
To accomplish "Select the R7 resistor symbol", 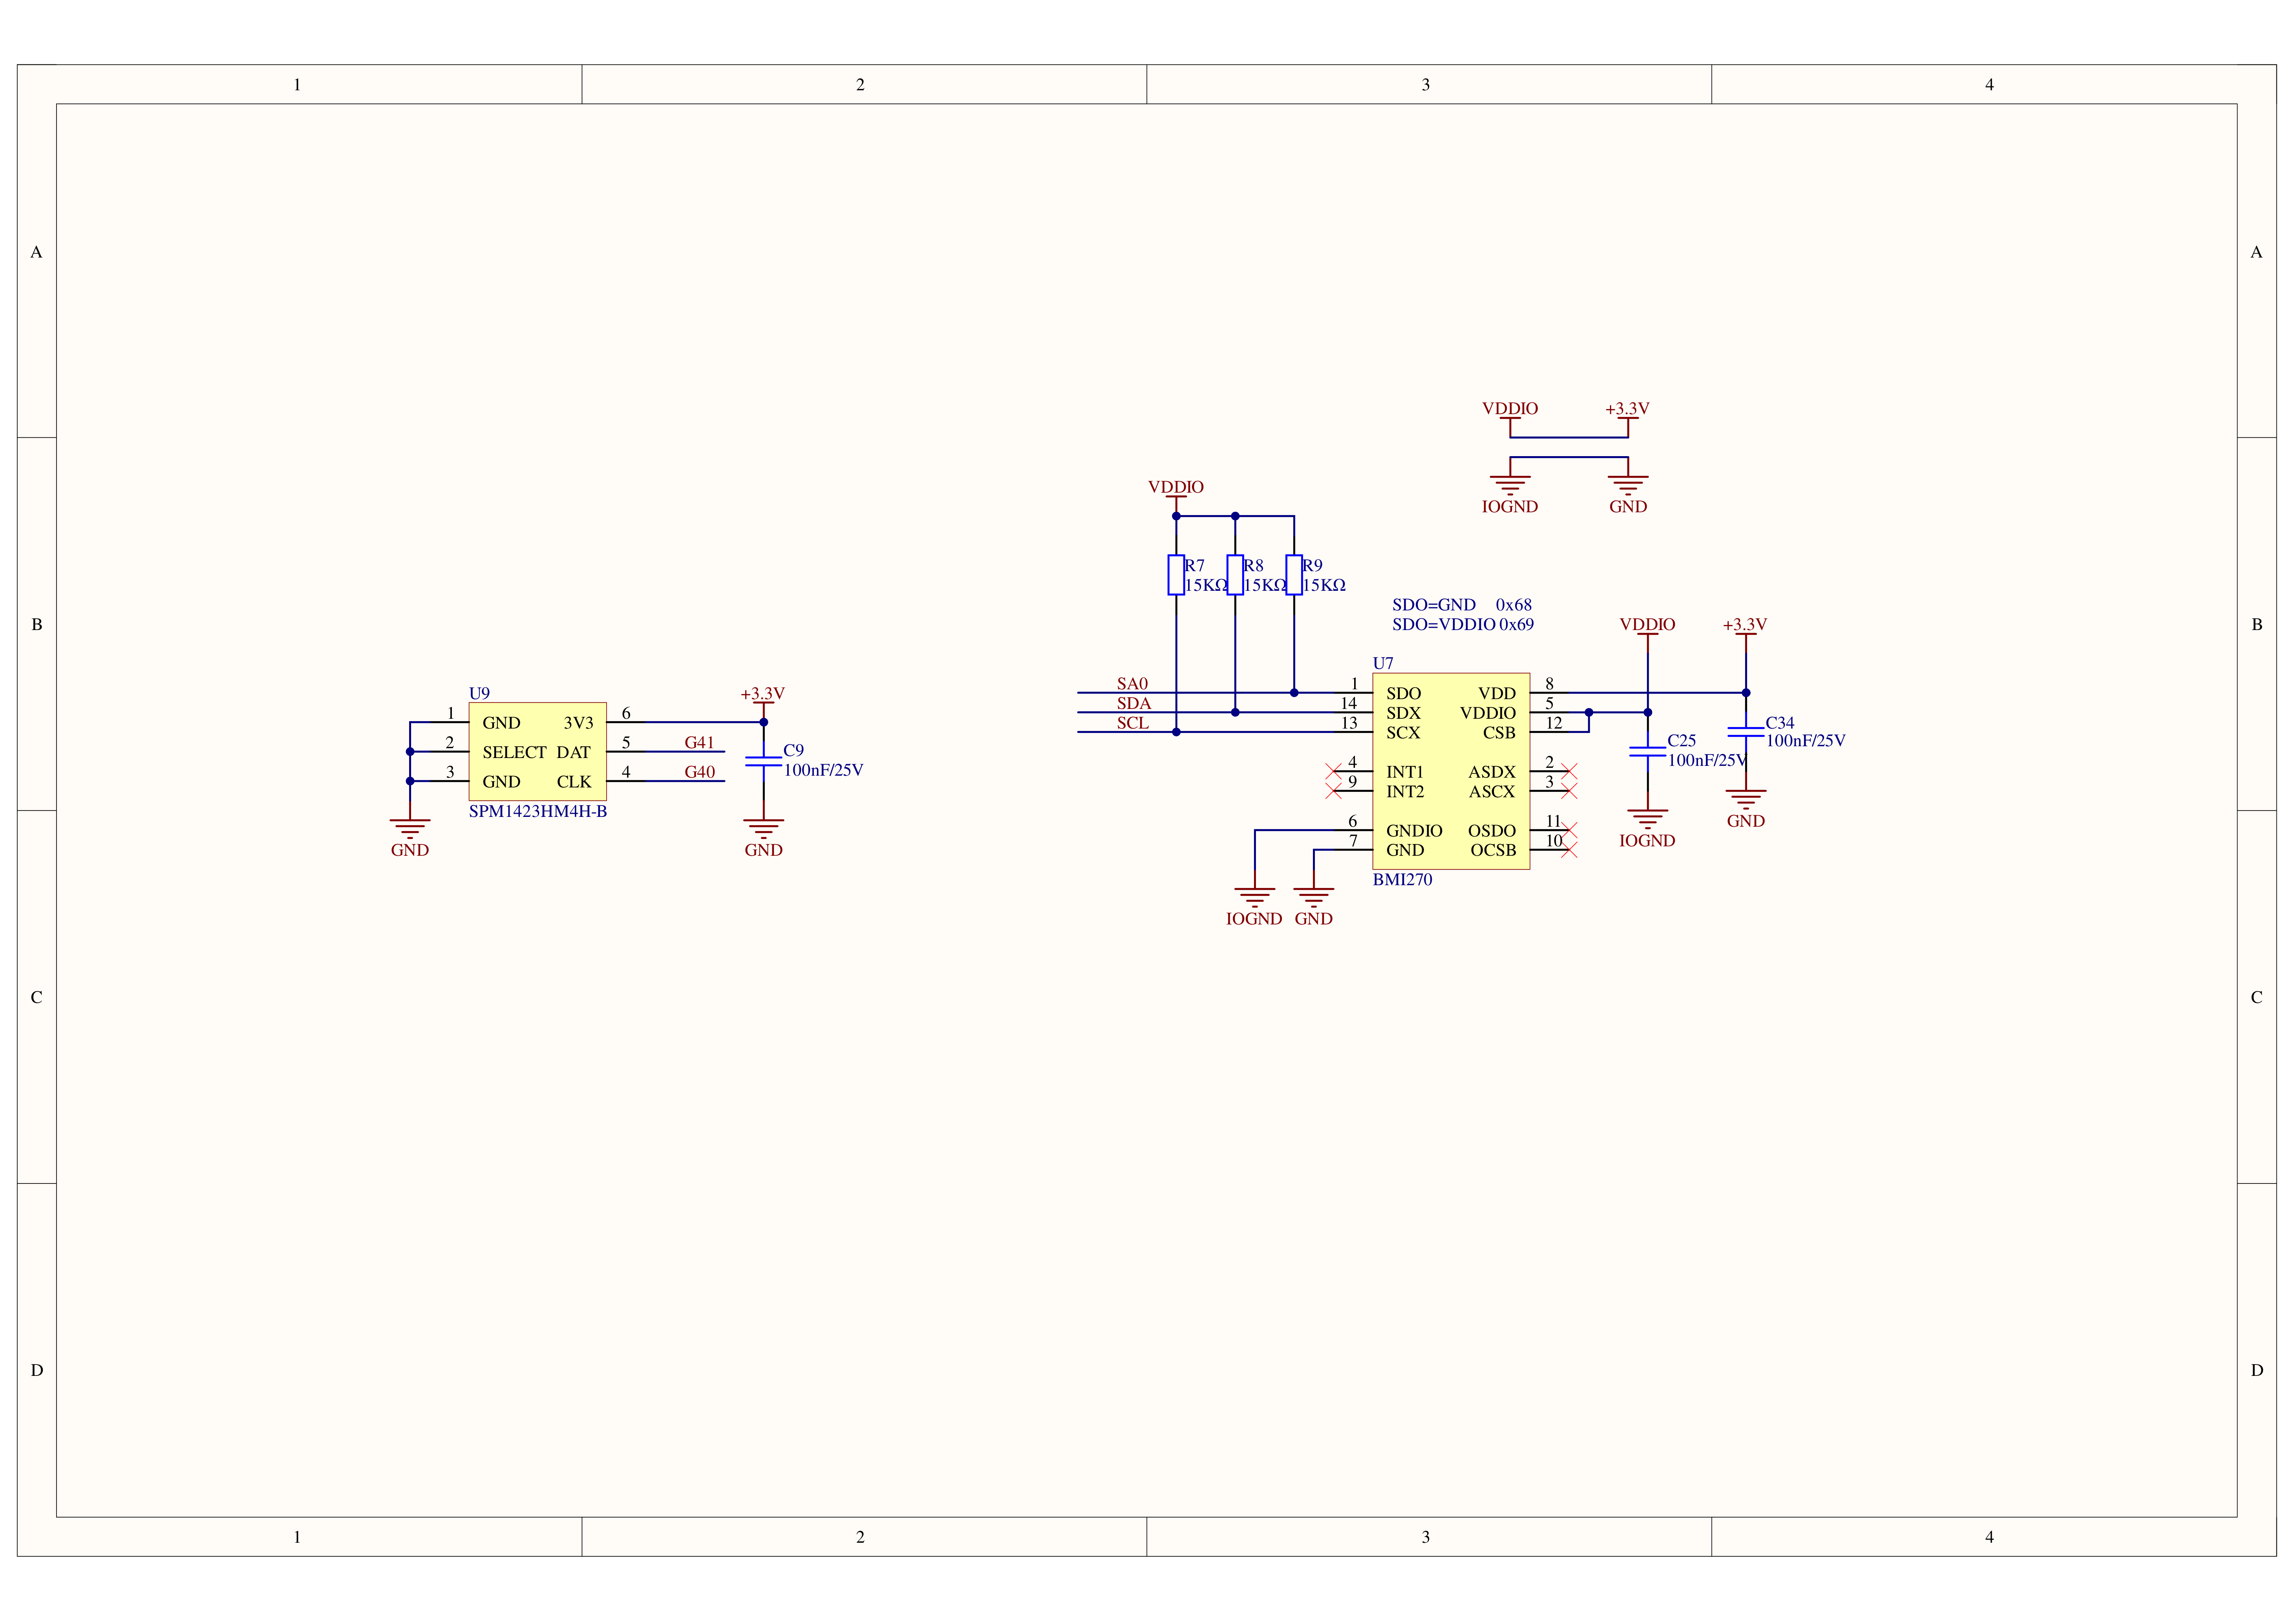I will point(1176,575).
